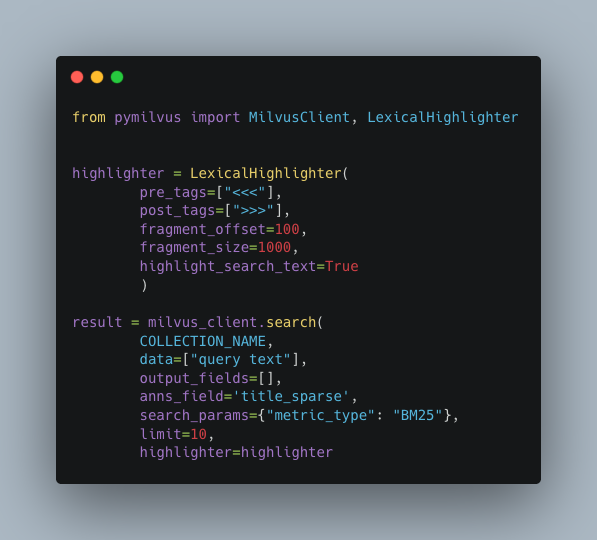
Task: Click the search method call
Action: coord(291,322)
